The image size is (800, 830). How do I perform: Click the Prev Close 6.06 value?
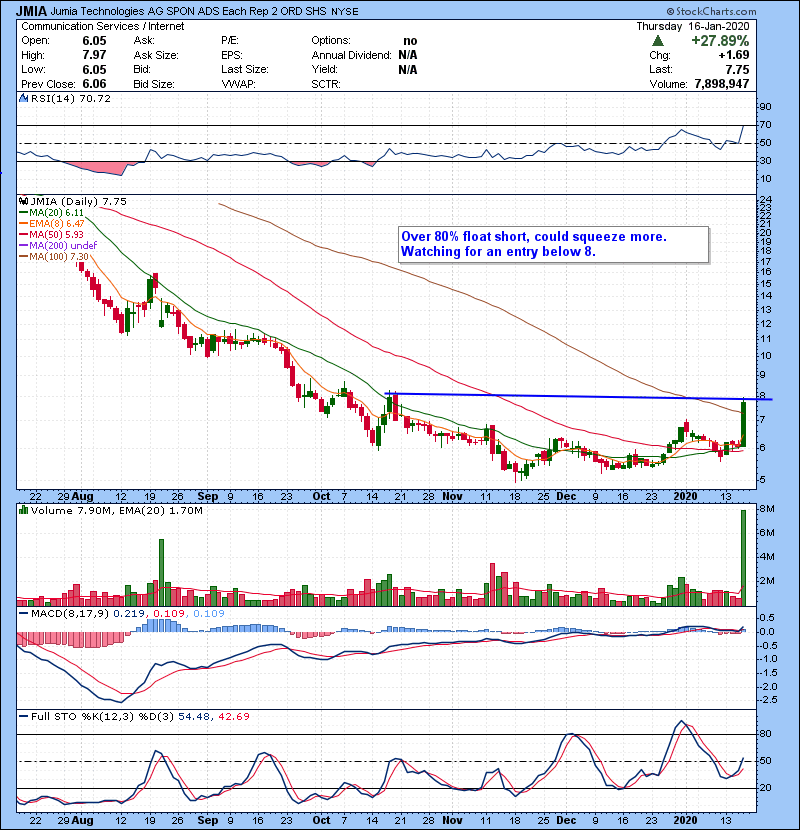94,84
